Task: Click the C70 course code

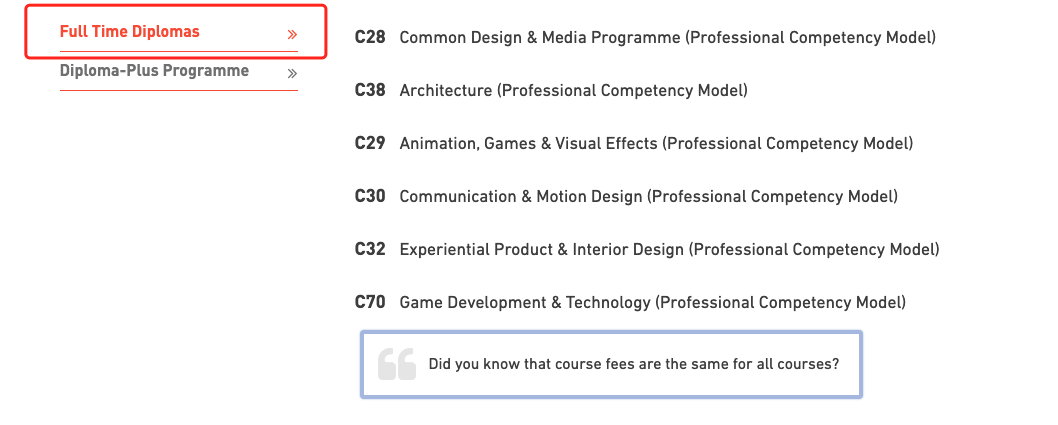Action: click(370, 302)
